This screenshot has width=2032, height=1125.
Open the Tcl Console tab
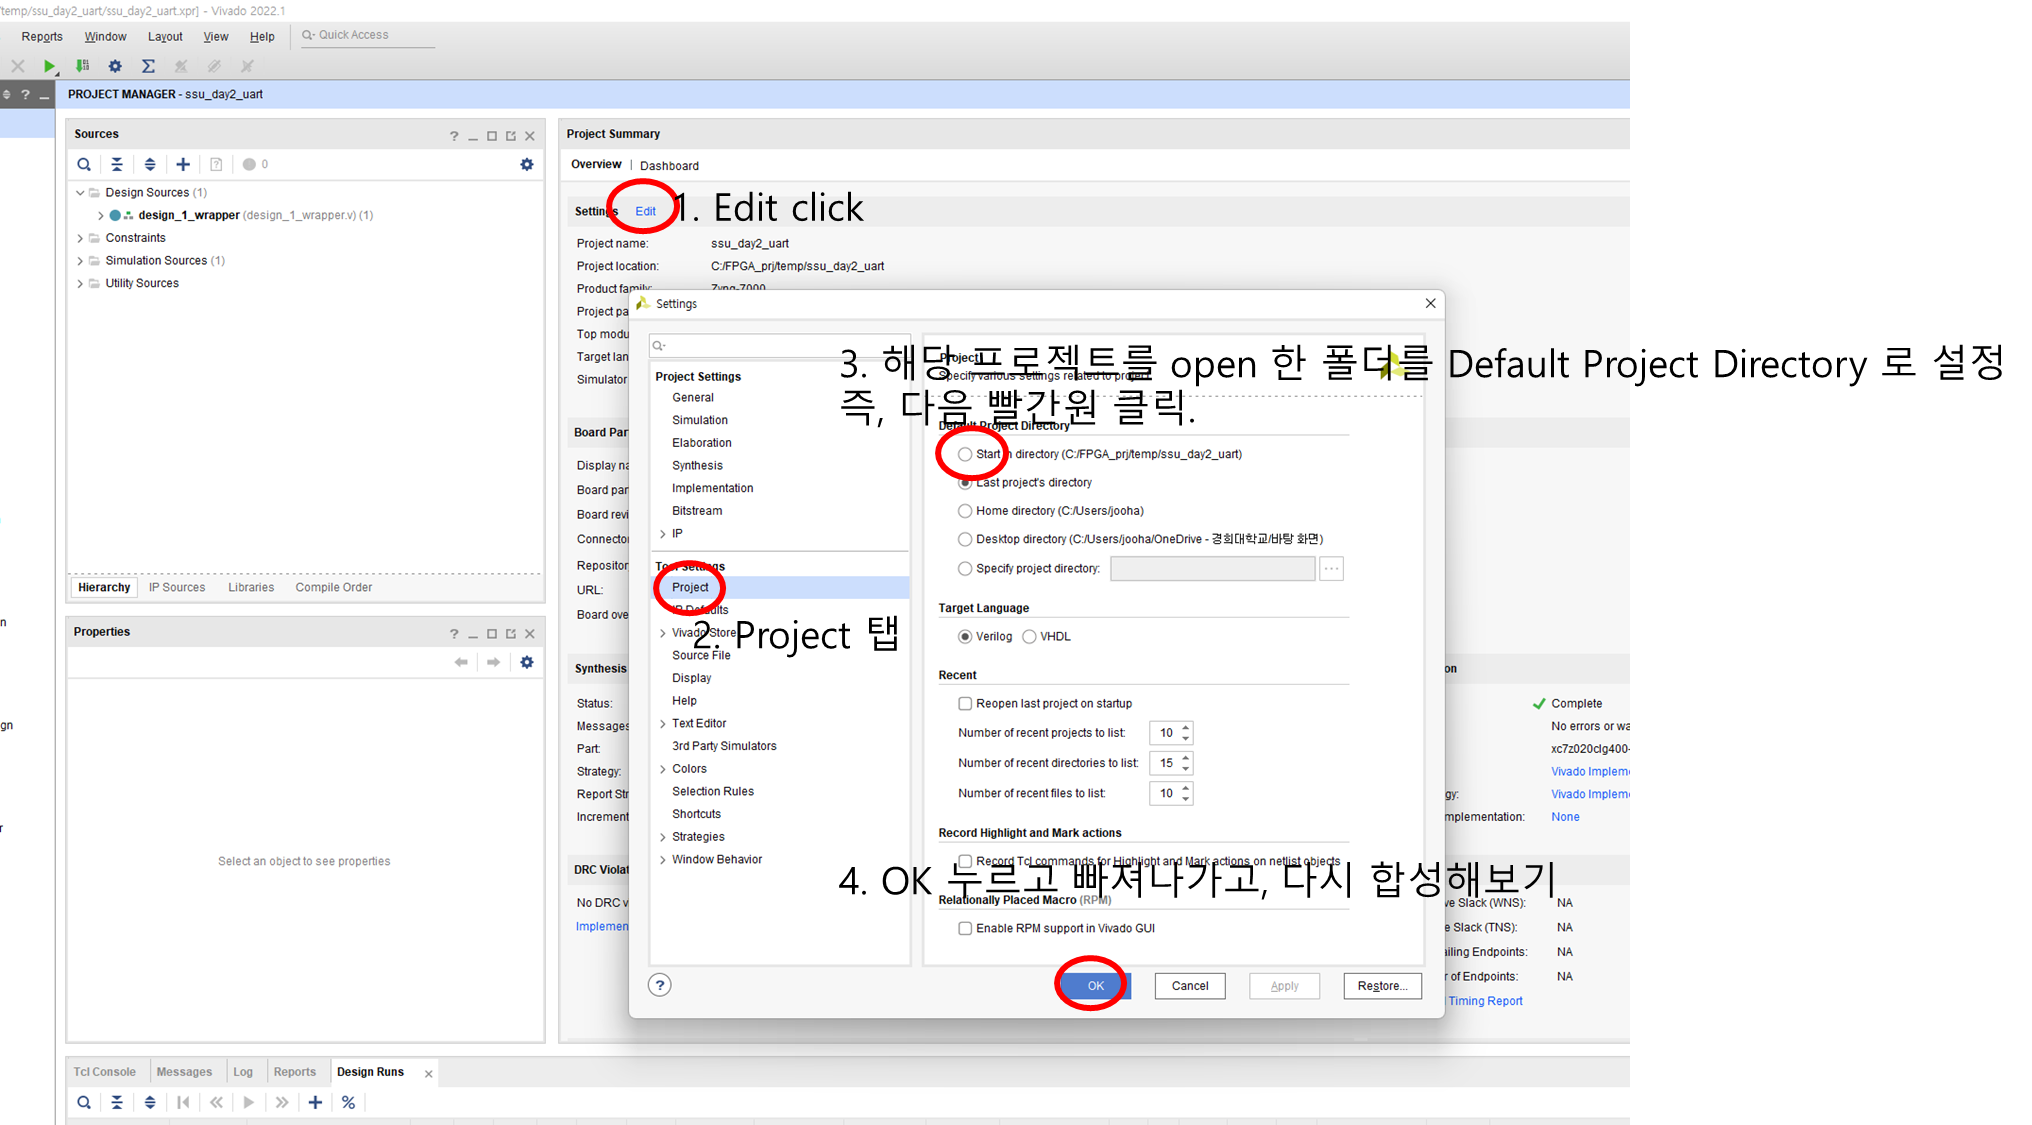104,1072
